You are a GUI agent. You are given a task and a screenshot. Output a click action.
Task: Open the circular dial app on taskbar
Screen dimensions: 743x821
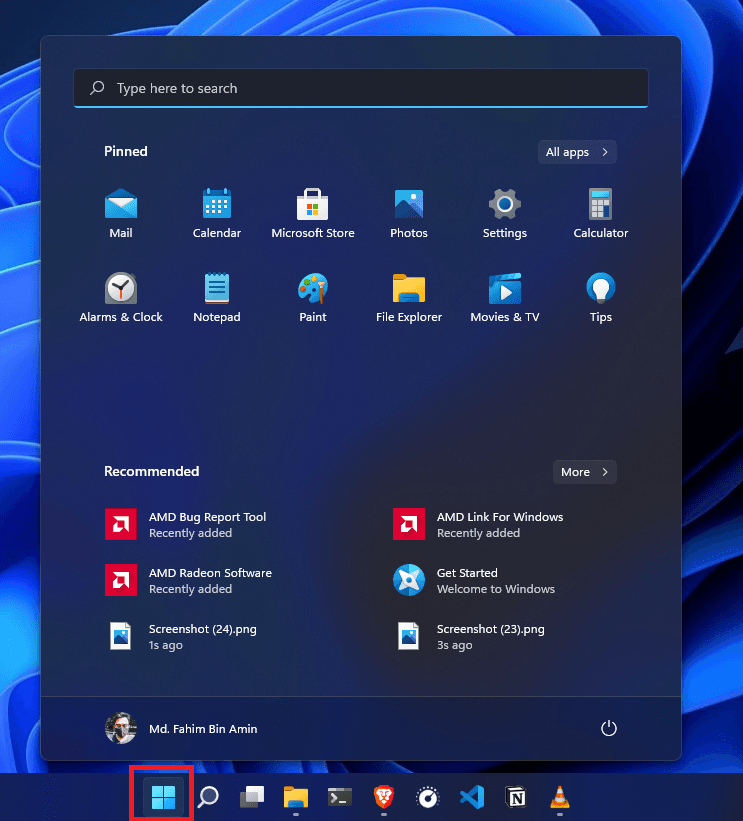(x=428, y=797)
